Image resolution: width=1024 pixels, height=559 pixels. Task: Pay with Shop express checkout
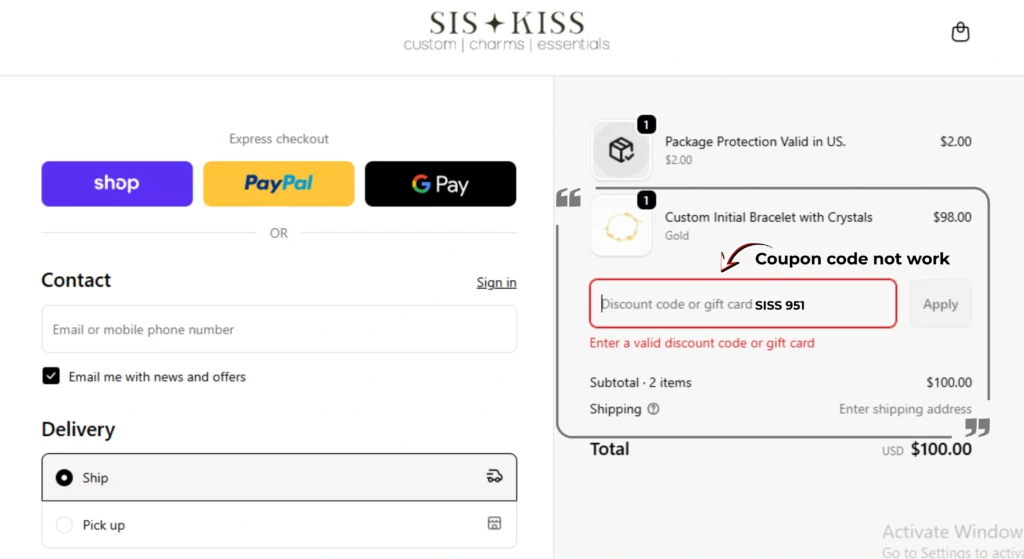117,184
